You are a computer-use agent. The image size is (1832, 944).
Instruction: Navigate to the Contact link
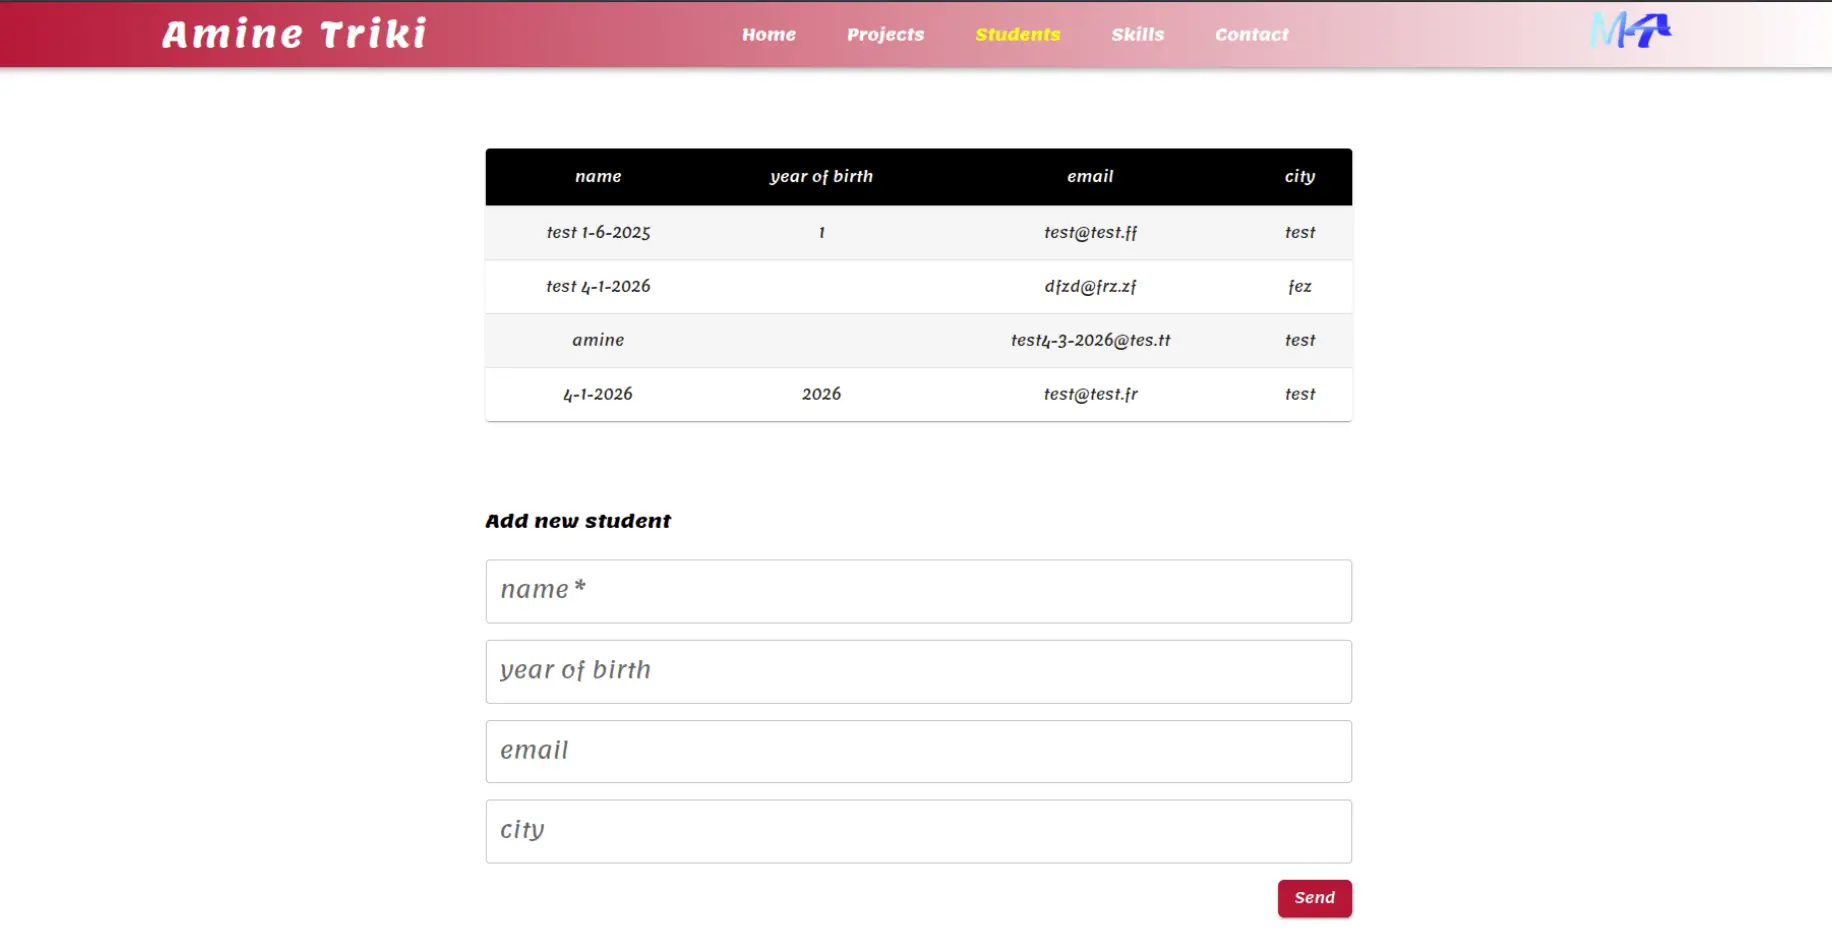(1251, 34)
